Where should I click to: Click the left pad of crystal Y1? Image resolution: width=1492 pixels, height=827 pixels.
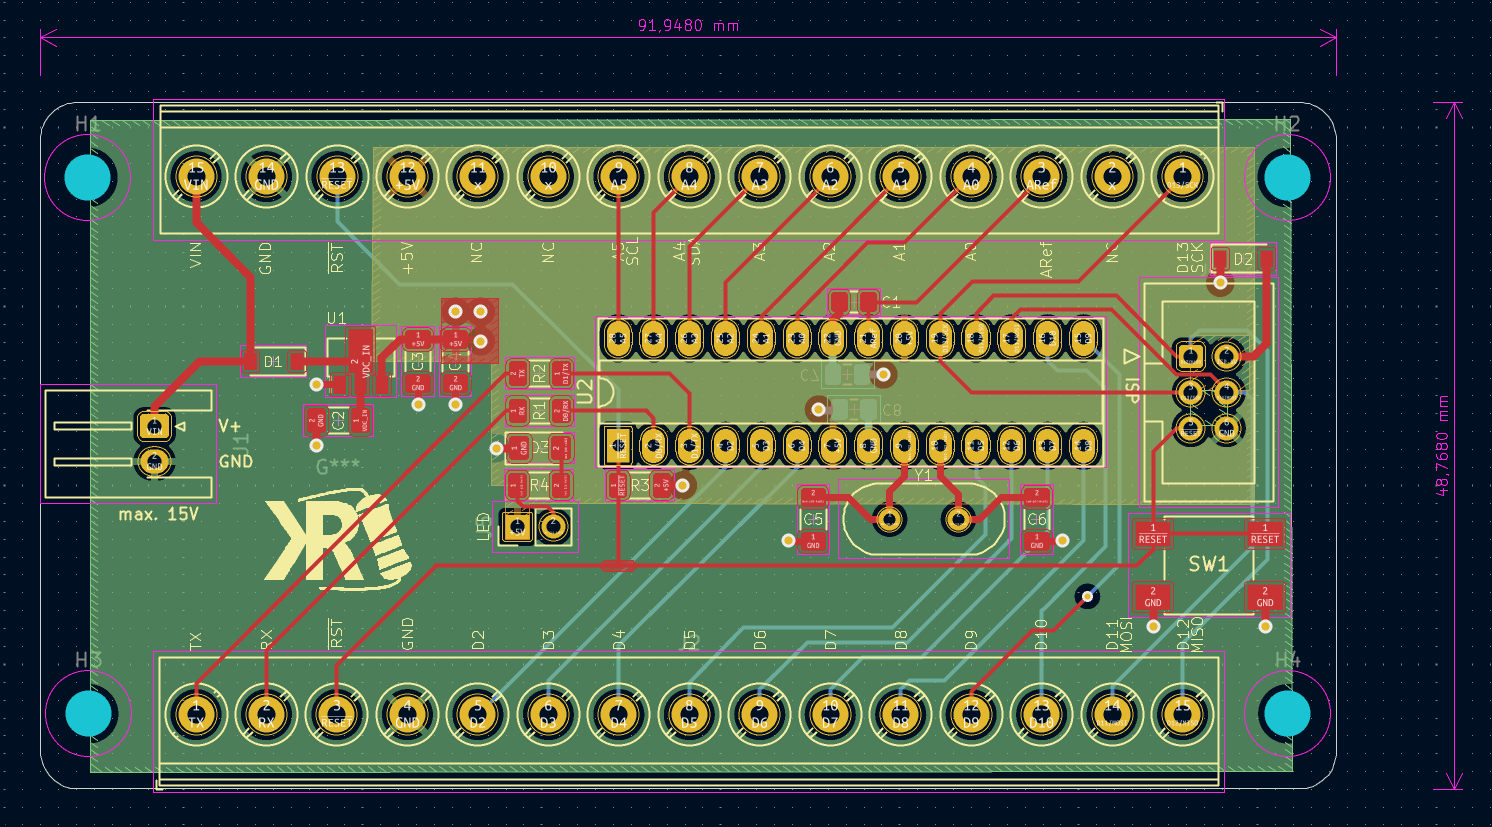pos(889,518)
